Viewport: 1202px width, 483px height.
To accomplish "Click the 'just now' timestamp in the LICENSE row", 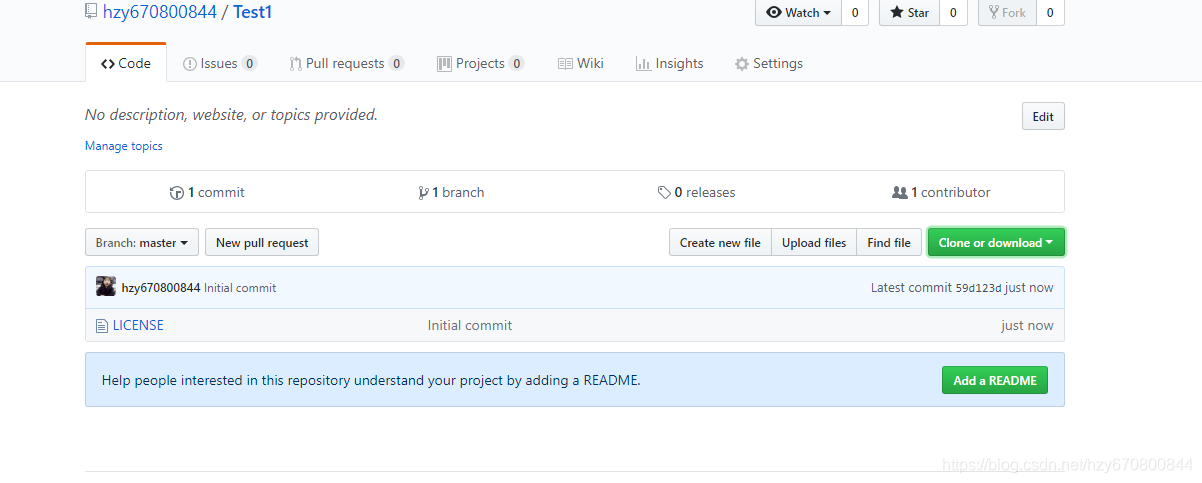I will click(x=1027, y=325).
